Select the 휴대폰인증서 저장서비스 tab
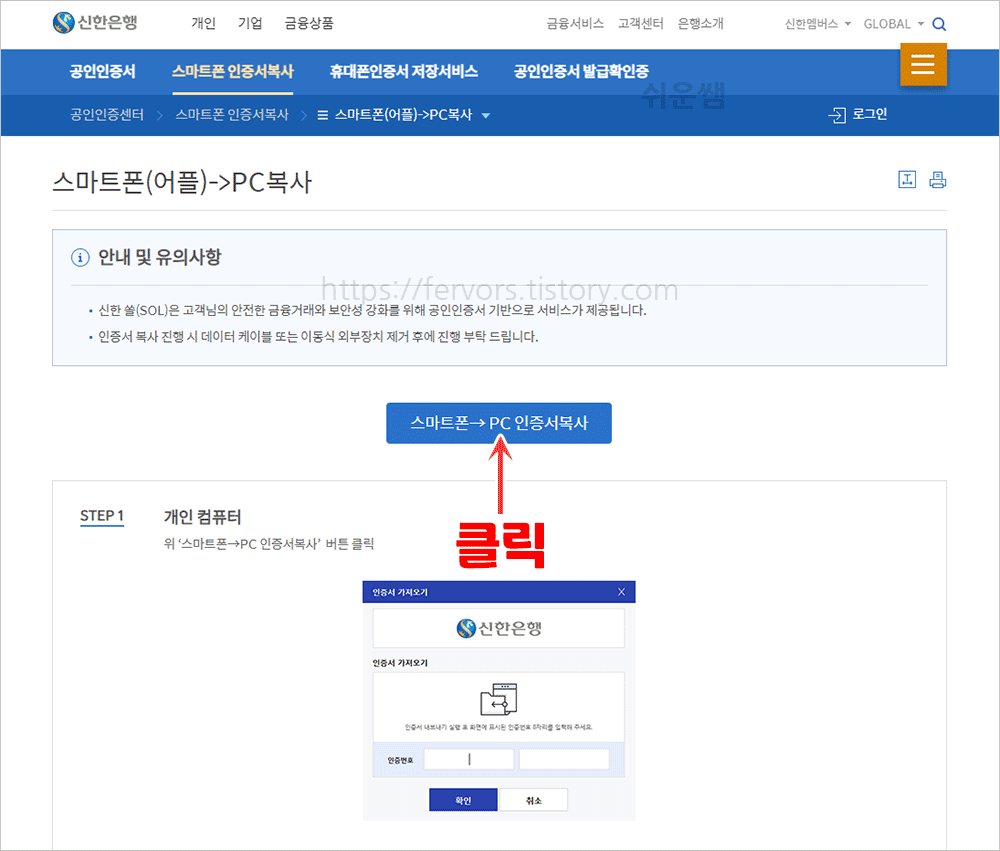 (404, 71)
